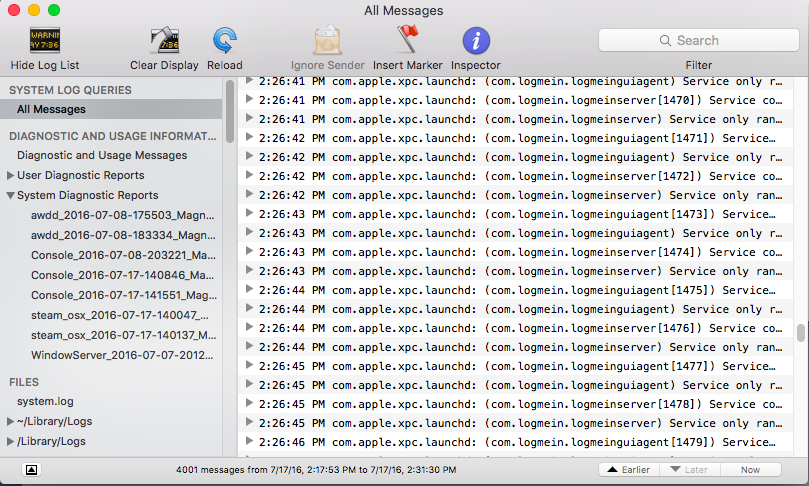Expand the logmeinguiagent[1473] message
This screenshot has width=809, height=486.
pos(249,213)
